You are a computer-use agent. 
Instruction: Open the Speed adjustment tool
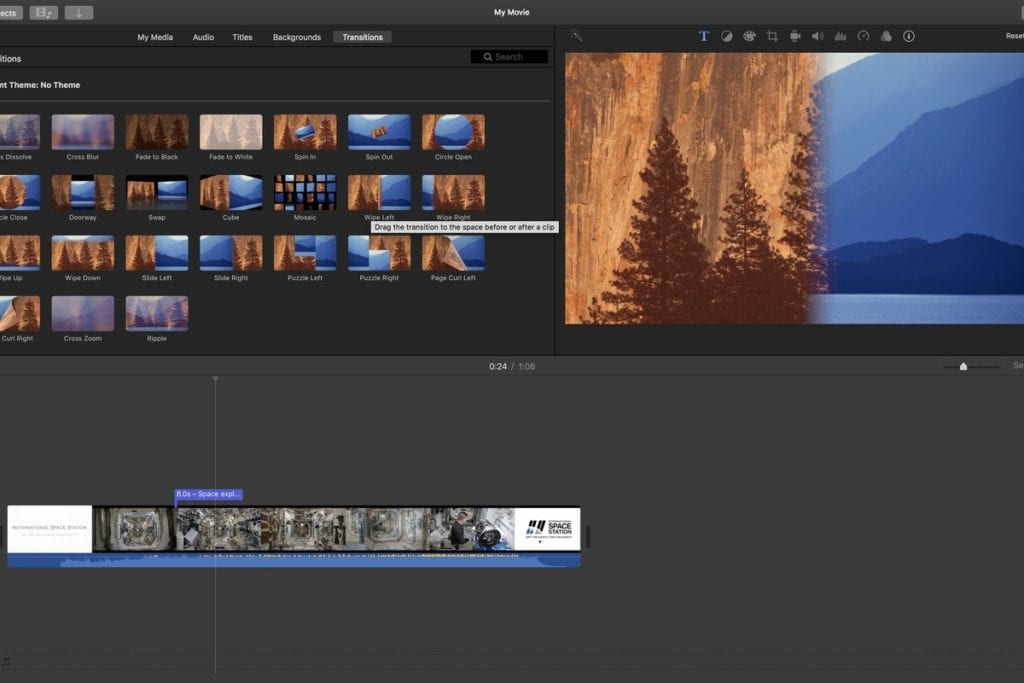click(x=863, y=36)
